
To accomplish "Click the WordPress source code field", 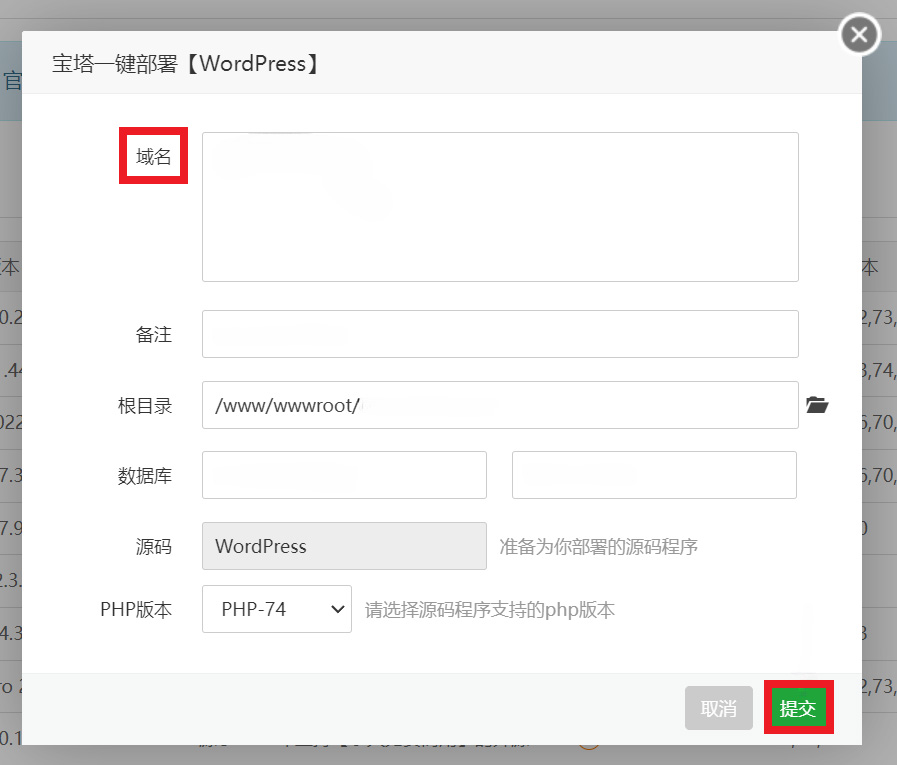I will tap(344, 546).
